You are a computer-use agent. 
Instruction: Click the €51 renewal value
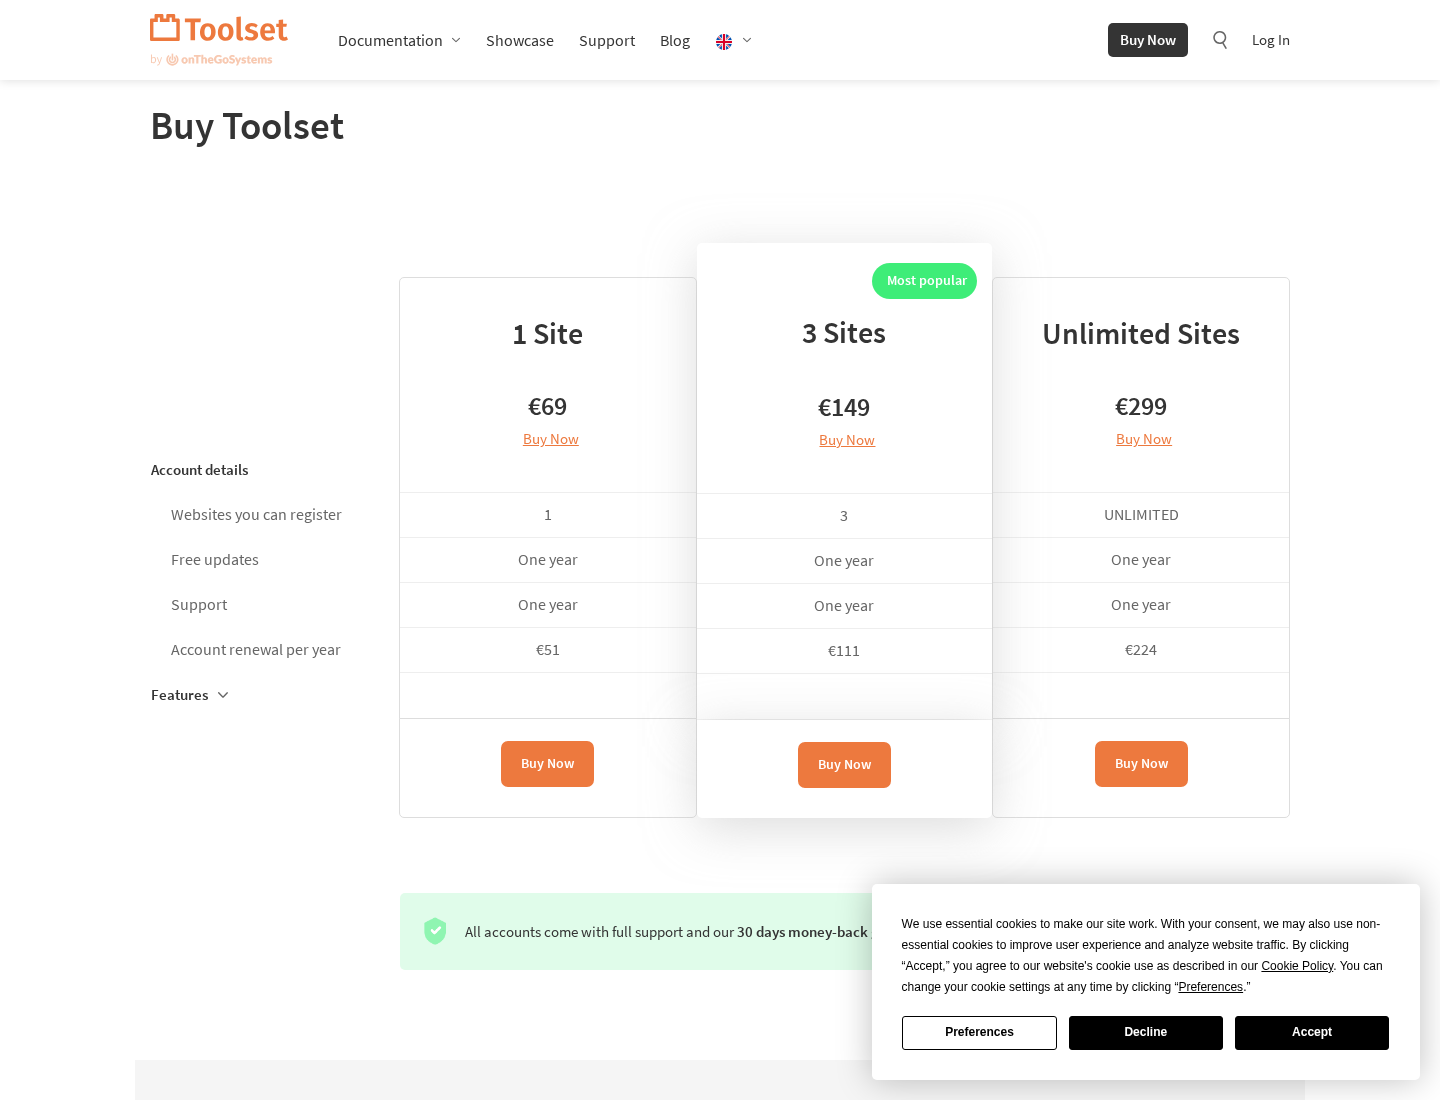pyautogui.click(x=548, y=650)
